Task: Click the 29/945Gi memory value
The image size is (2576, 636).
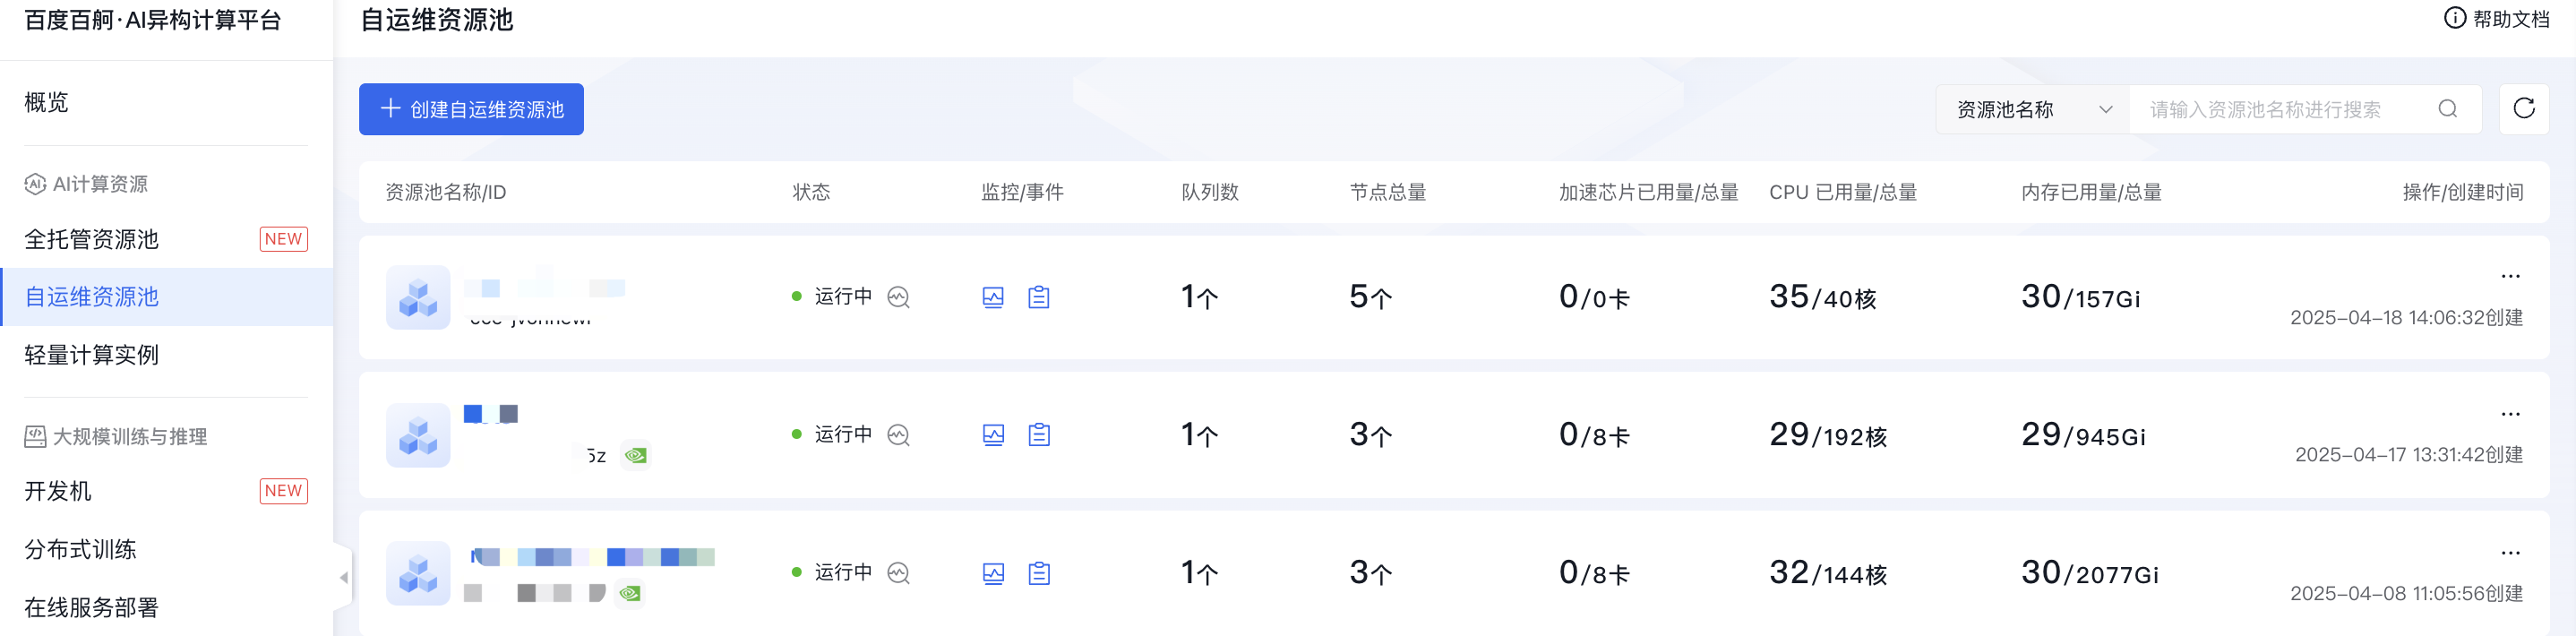Action: (2083, 435)
